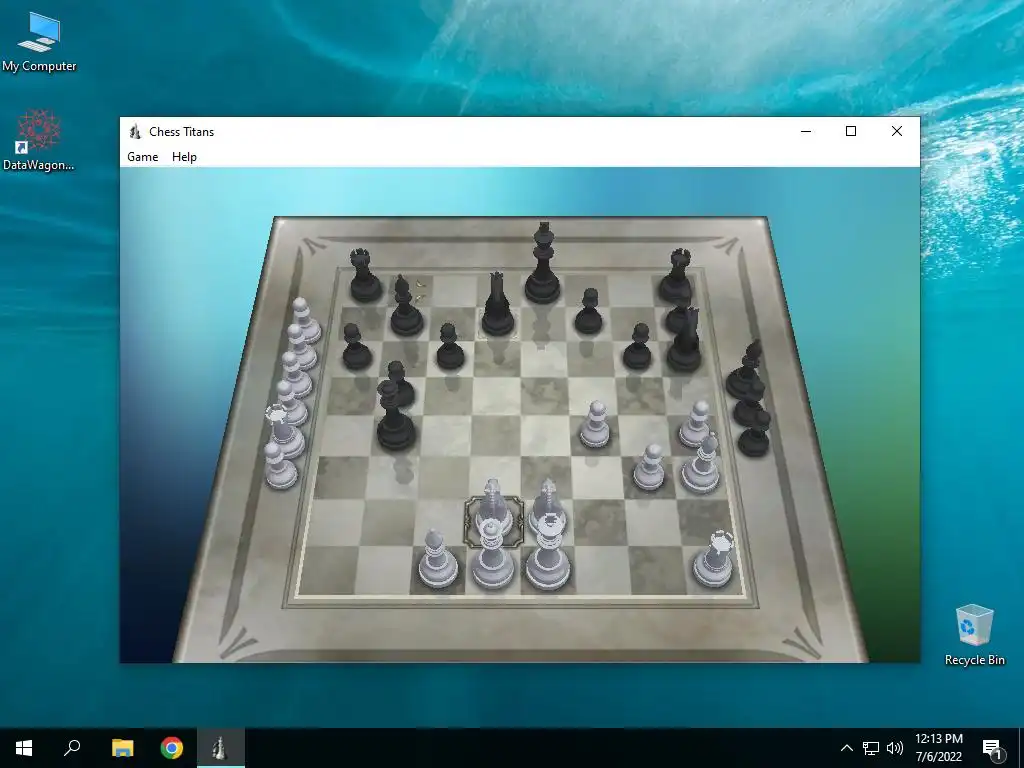Open the Windows Start menu
This screenshot has height=768, width=1024.
24,748
